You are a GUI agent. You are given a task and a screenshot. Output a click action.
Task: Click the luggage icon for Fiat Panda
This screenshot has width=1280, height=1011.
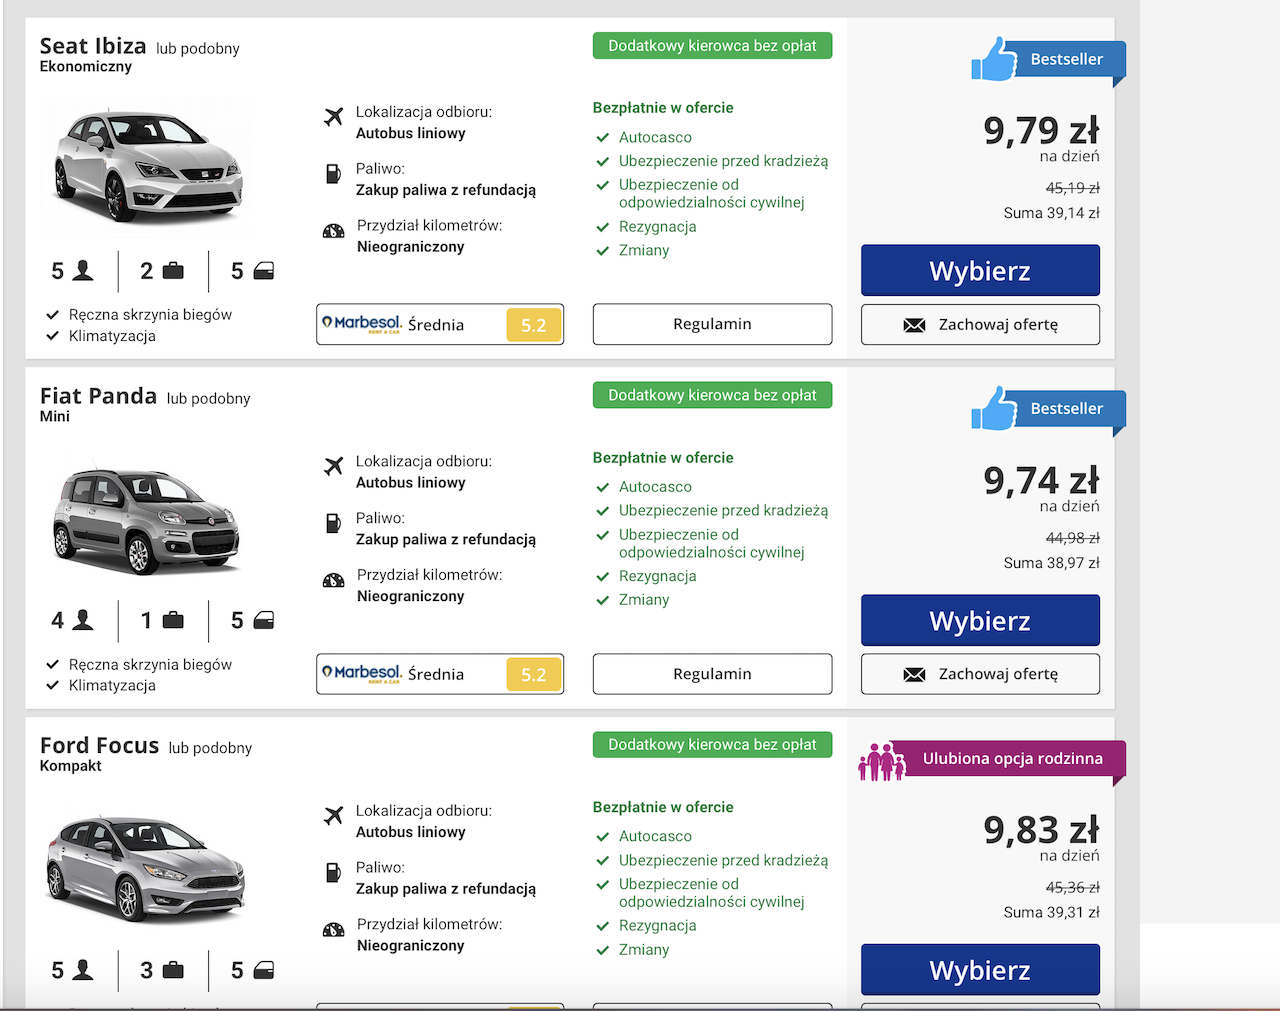pyautogui.click(x=173, y=620)
